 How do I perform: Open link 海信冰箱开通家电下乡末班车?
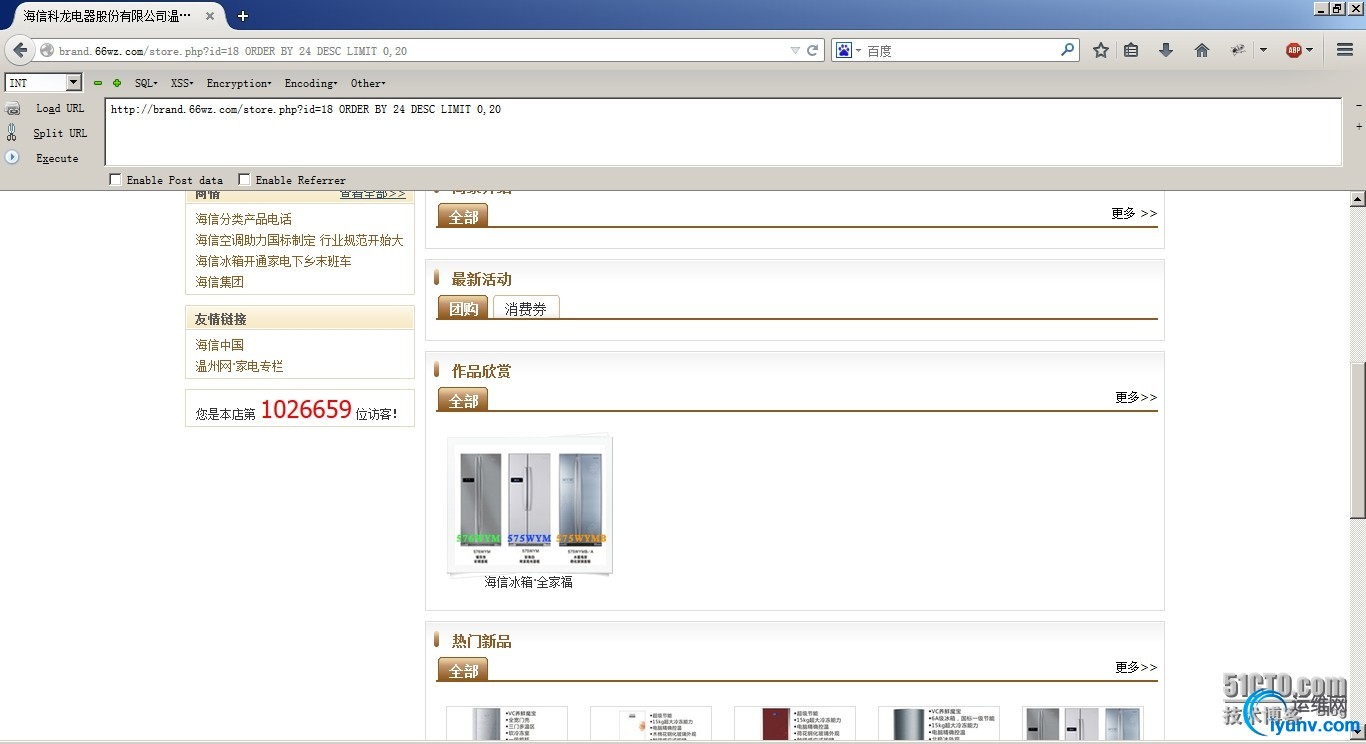274,261
